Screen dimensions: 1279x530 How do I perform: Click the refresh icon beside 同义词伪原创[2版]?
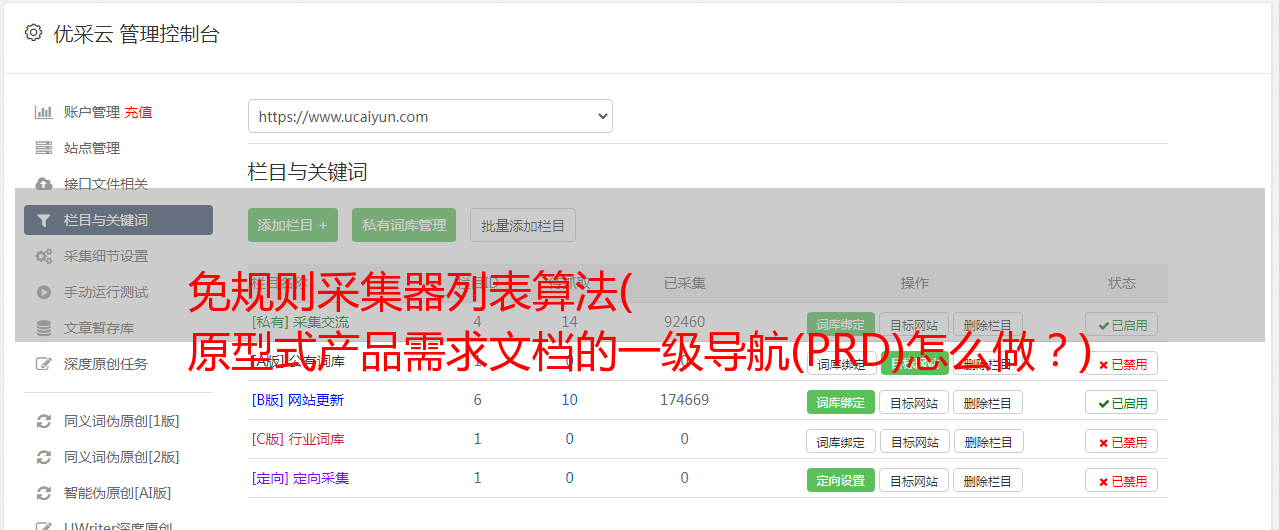click(43, 457)
